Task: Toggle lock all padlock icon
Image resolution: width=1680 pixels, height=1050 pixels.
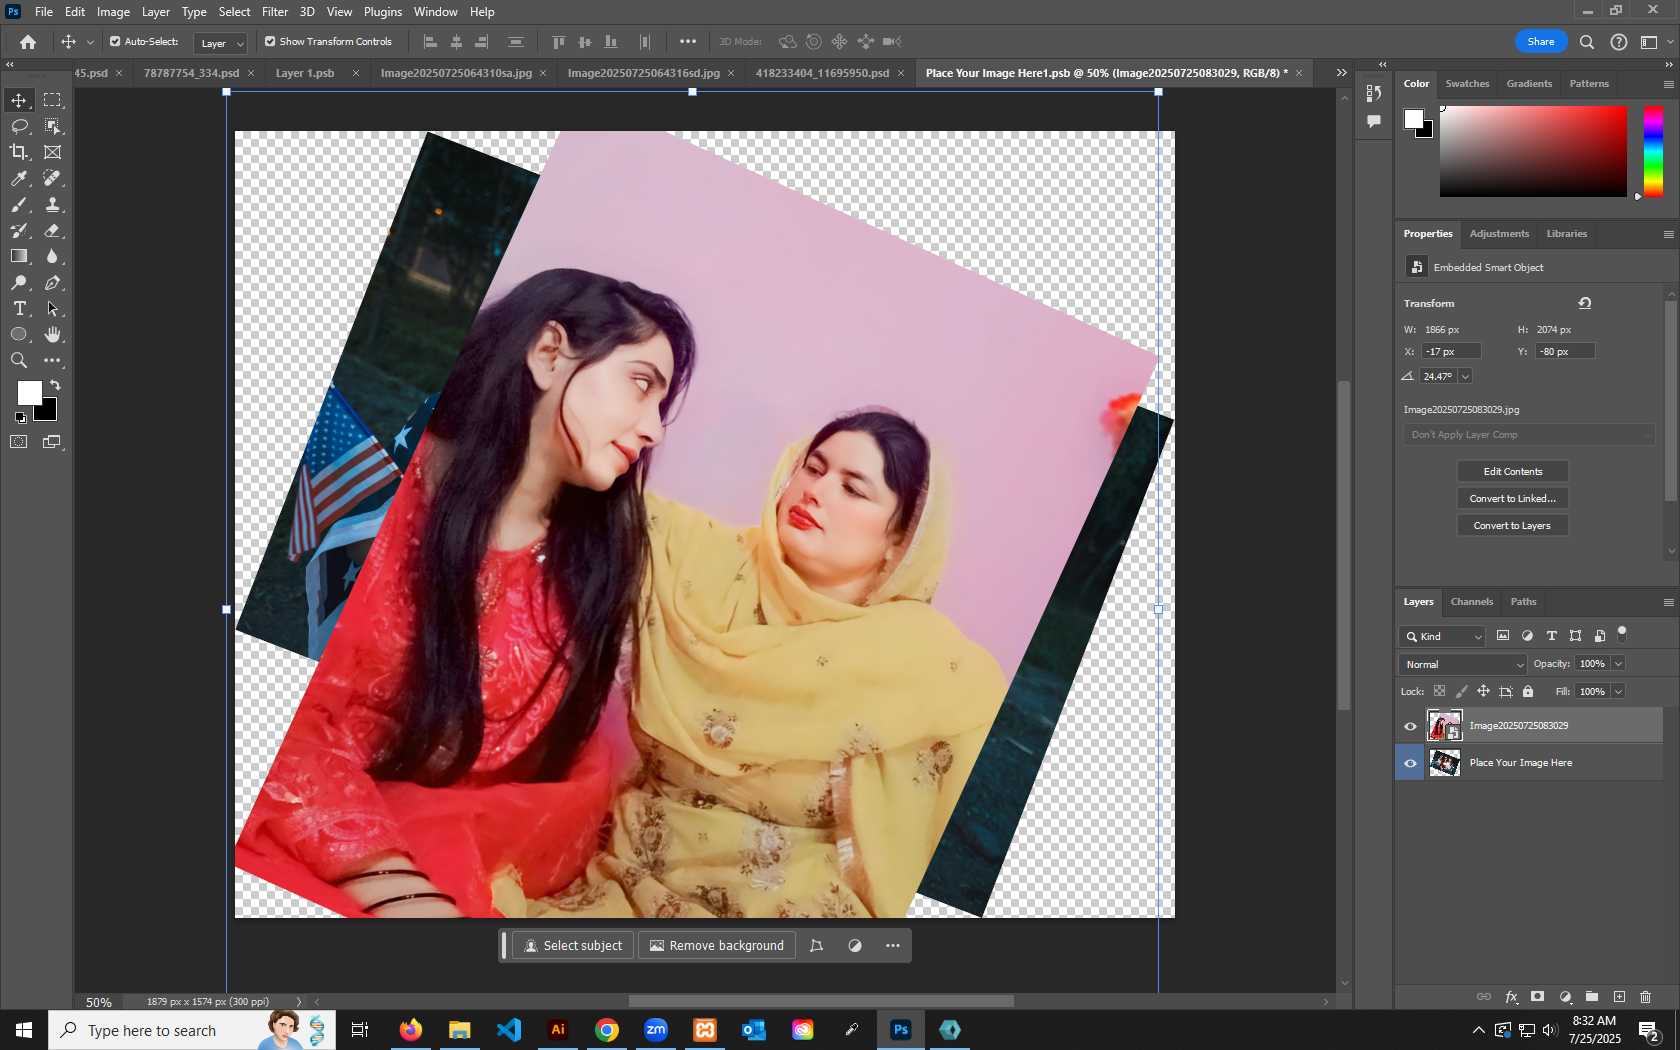Action: [x=1528, y=691]
